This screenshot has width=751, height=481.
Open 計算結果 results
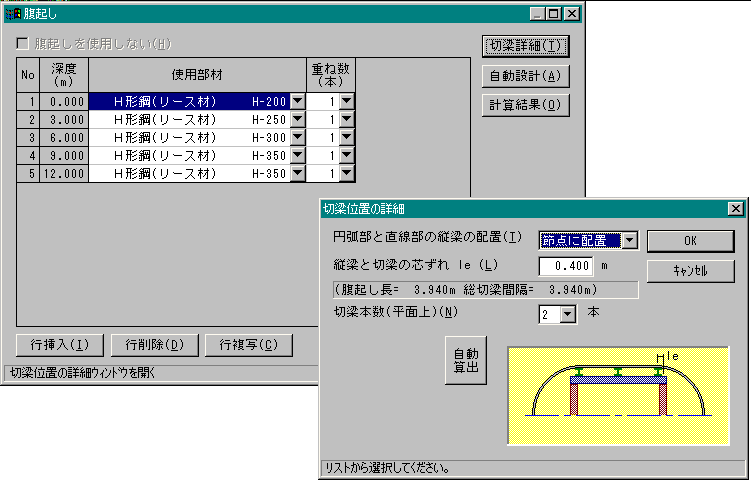click(525, 104)
